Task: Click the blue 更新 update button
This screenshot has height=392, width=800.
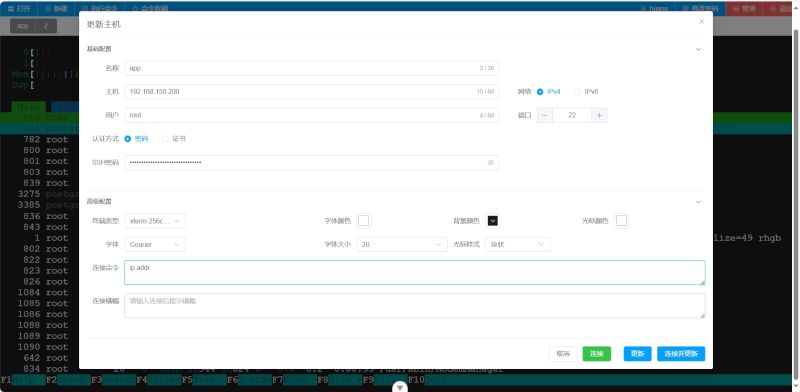Action: 637,354
